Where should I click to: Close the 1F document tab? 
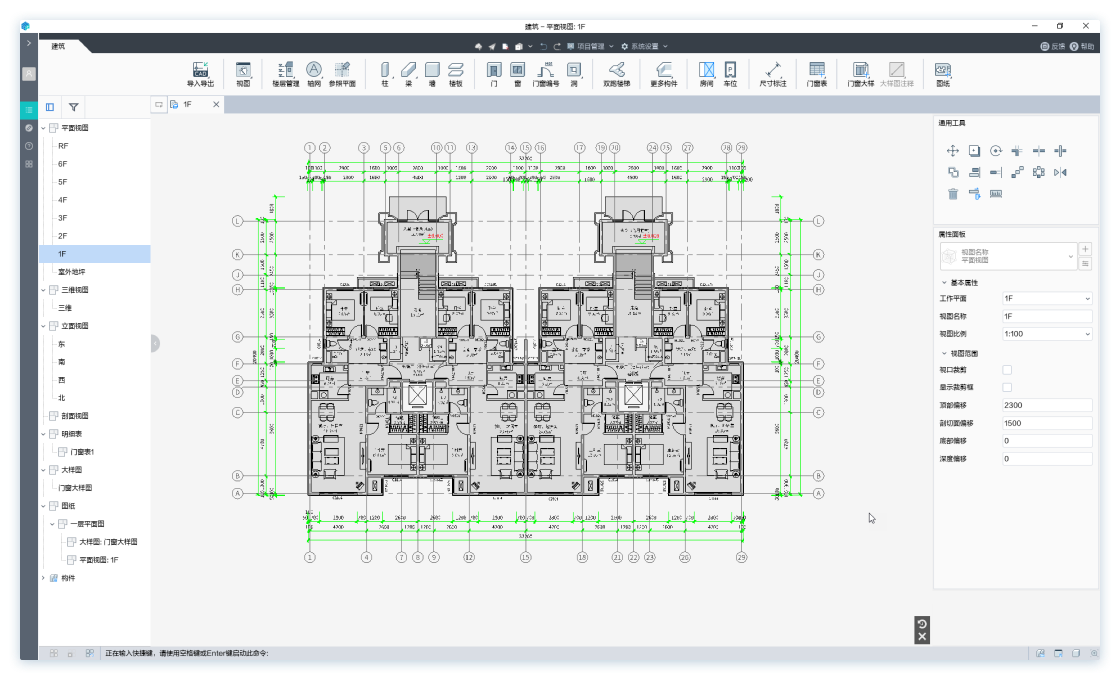(216, 104)
